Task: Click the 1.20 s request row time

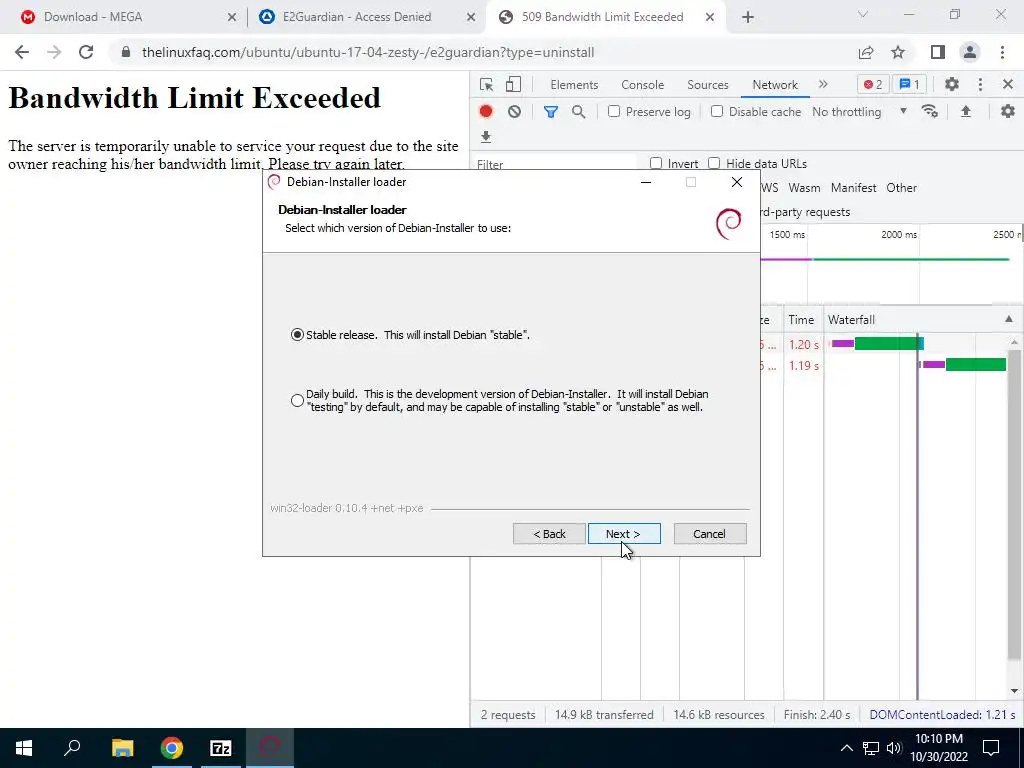Action: pyautogui.click(x=803, y=345)
